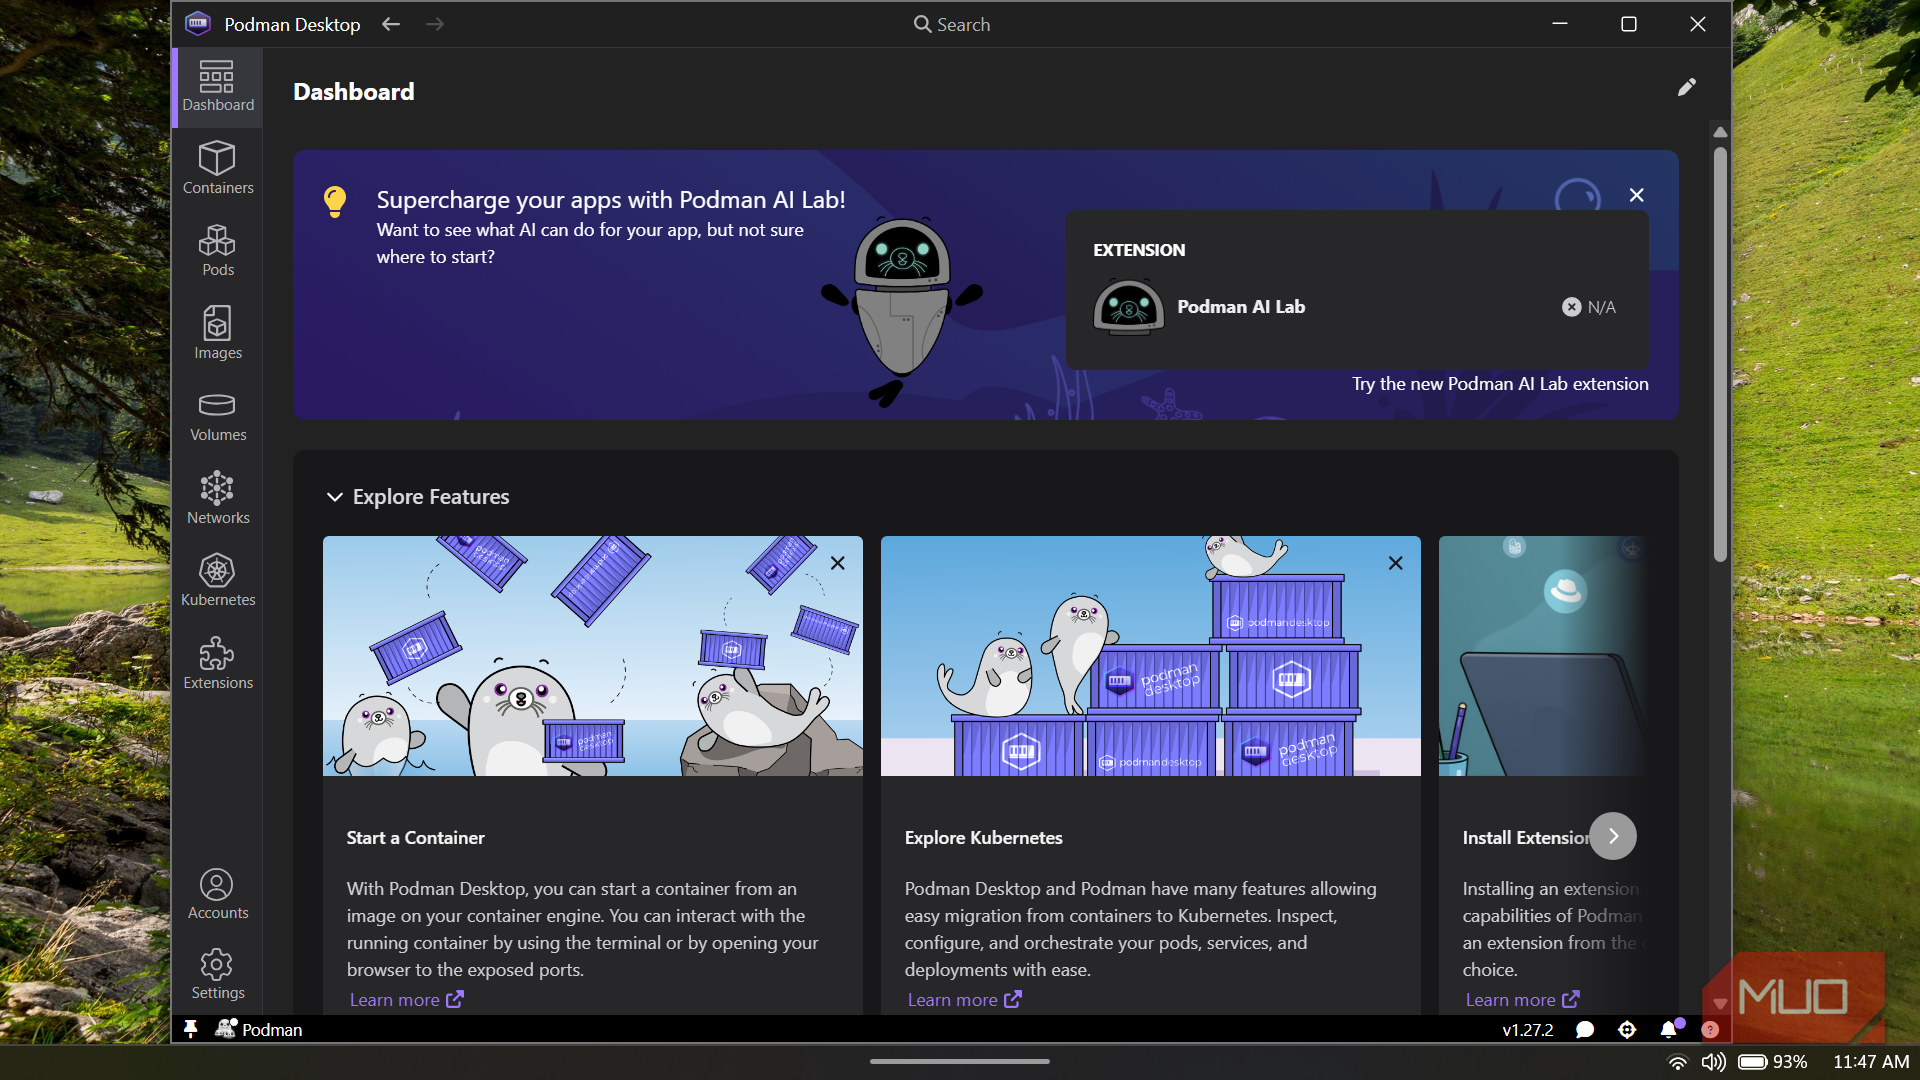Image resolution: width=1920 pixels, height=1080 pixels.
Task: Click the 'Start a Container' title
Action: pyautogui.click(x=416, y=838)
